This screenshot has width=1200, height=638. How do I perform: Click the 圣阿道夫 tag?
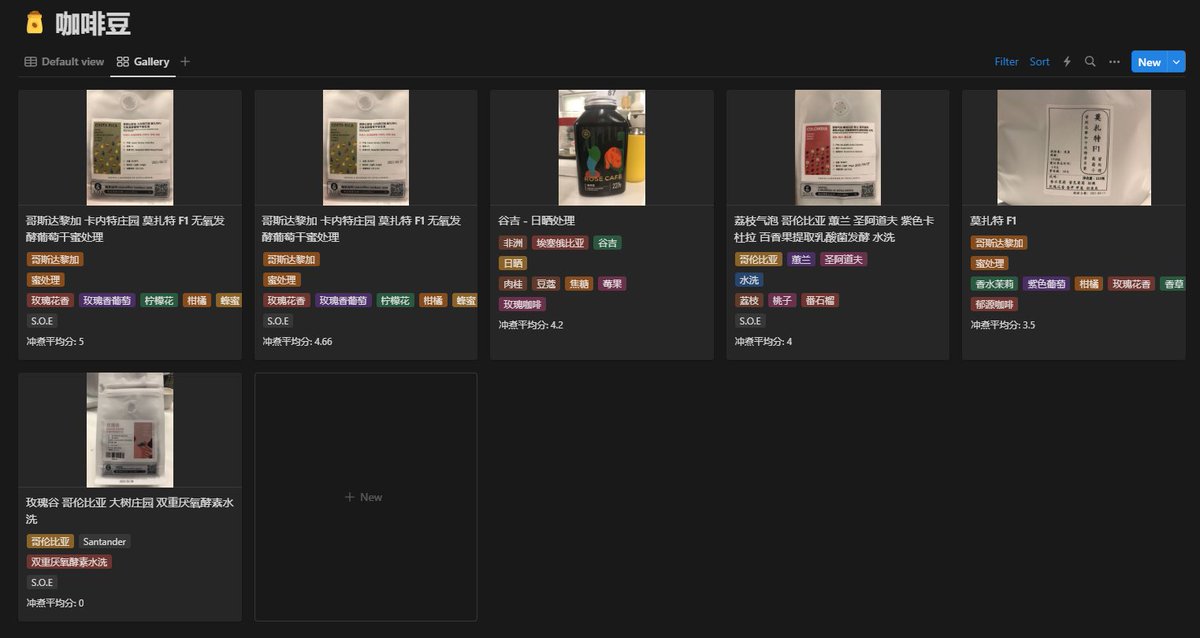844,260
